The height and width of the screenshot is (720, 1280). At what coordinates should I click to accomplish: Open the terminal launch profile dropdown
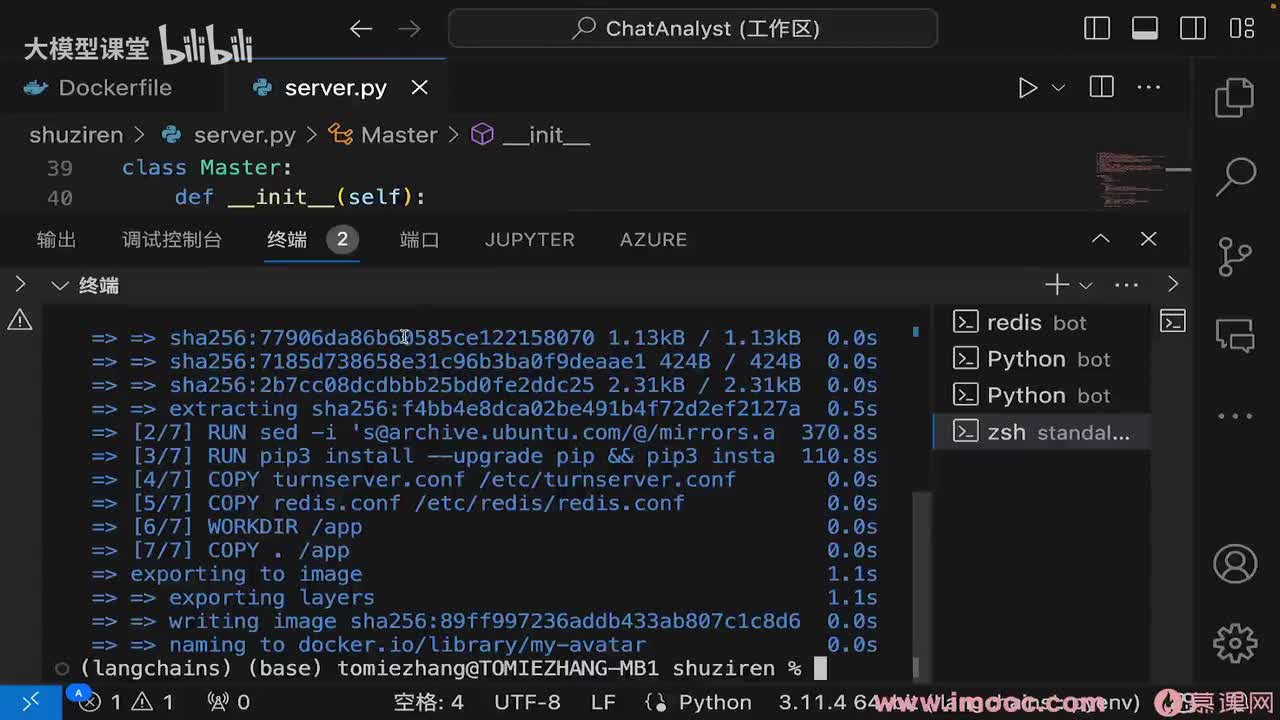coord(1085,286)
